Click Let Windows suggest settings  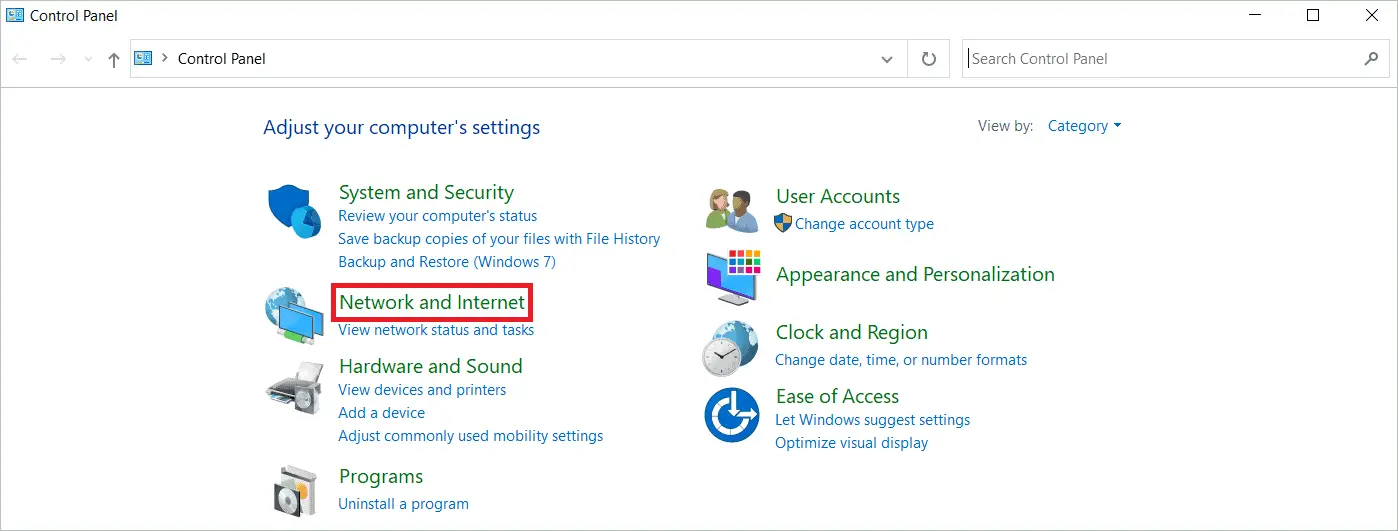[873, 420]
